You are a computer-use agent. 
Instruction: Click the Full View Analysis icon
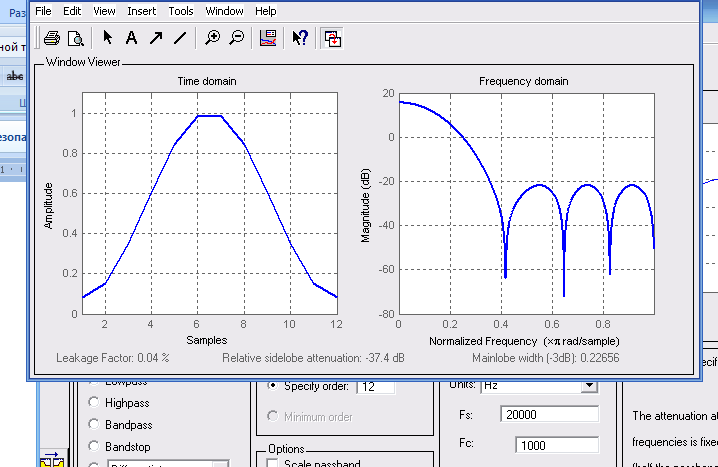(x=331, y=38)
